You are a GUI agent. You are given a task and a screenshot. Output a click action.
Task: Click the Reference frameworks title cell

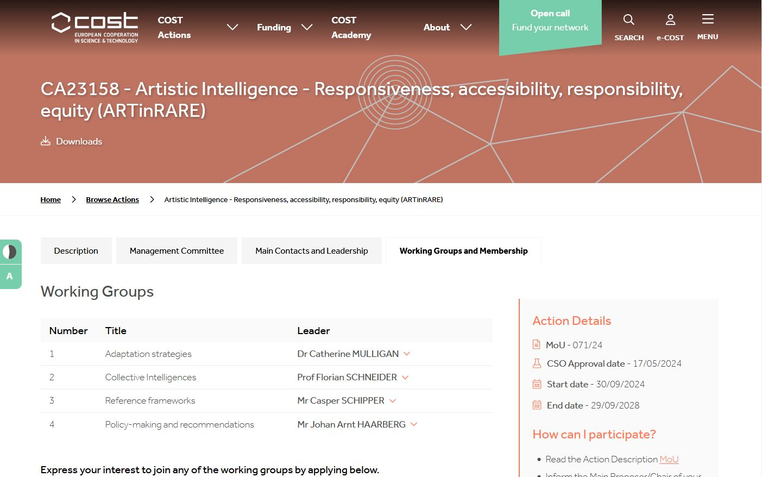[150, 401]
